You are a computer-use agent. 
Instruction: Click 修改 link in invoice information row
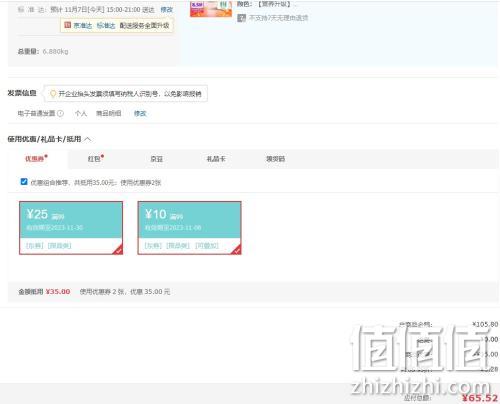tap(140, 113)
